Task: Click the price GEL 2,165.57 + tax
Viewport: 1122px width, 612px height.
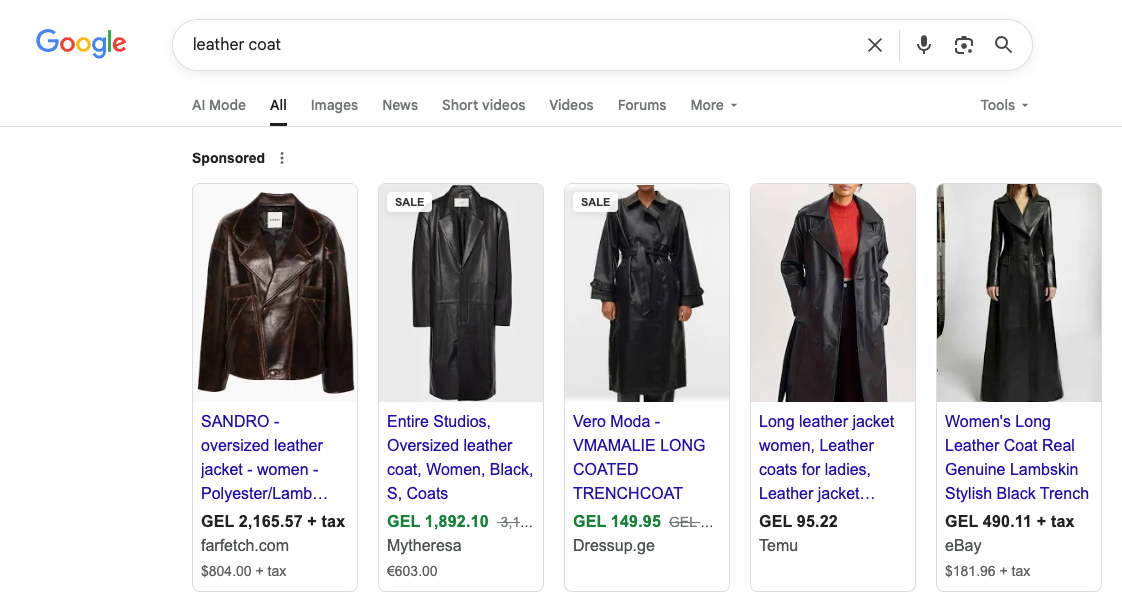Action: 273,521
